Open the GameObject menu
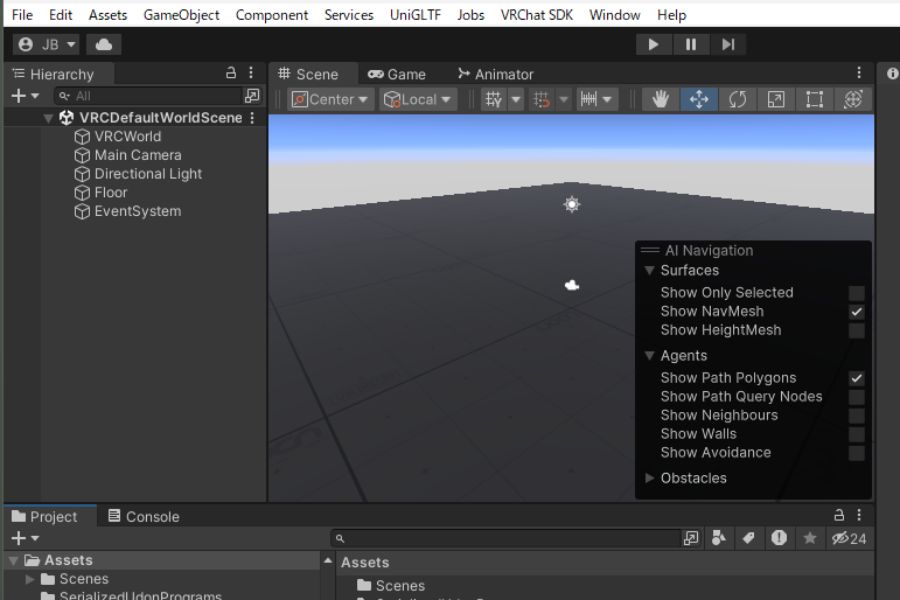 point(181,15)
